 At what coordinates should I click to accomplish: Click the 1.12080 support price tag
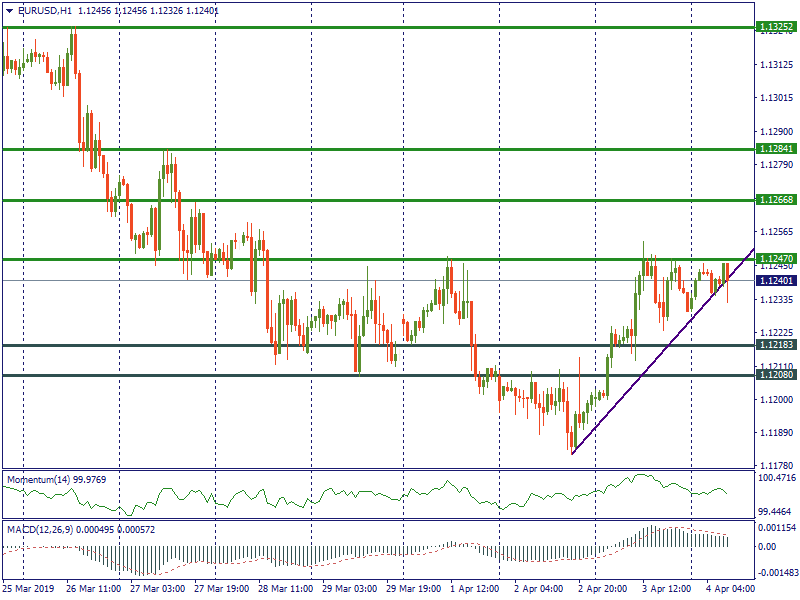pos(776,375)
